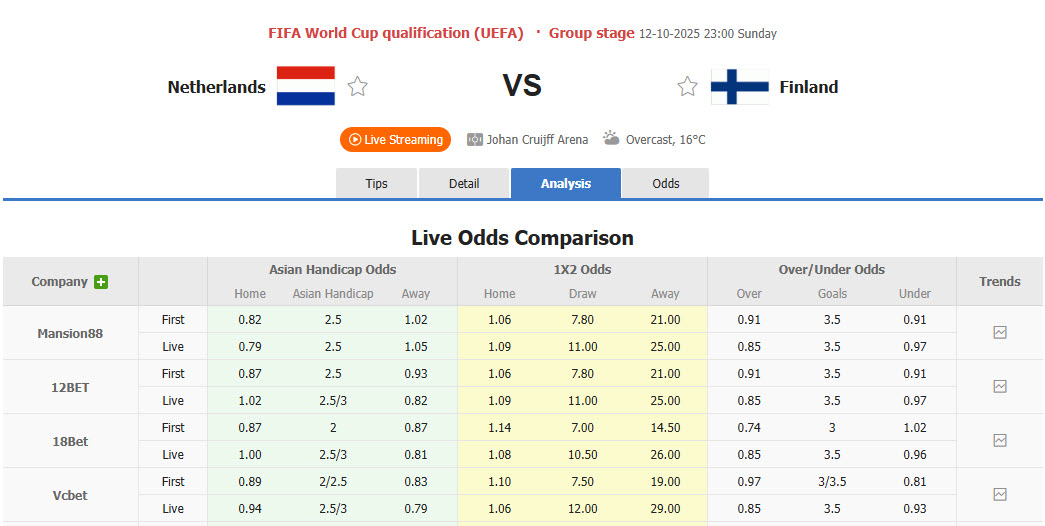The width and height of the screenshot is (1045, 526).
Task: Open the Detail tab
Action: (x=464, y=184)
